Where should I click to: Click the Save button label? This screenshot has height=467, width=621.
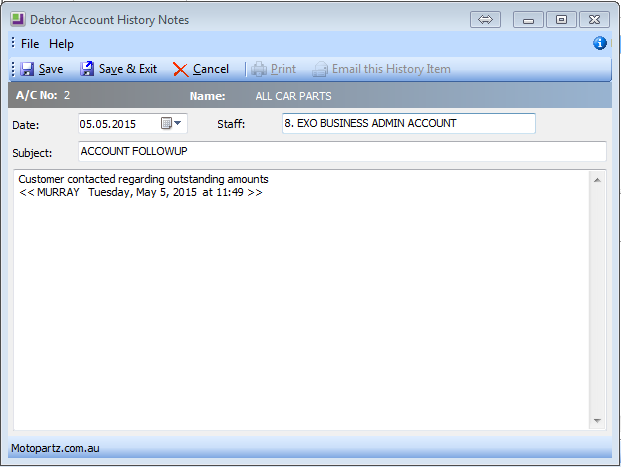[x=51, y=69]
